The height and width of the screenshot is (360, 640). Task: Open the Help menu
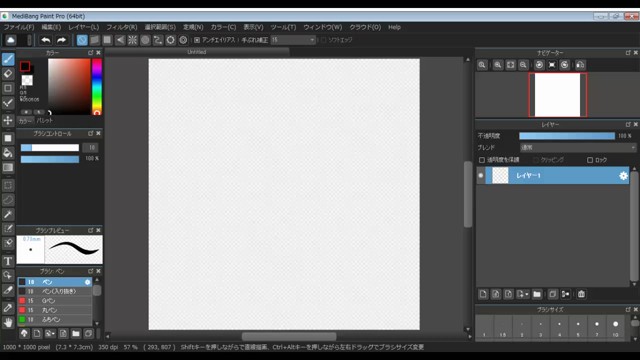click(x=394, y=27)
